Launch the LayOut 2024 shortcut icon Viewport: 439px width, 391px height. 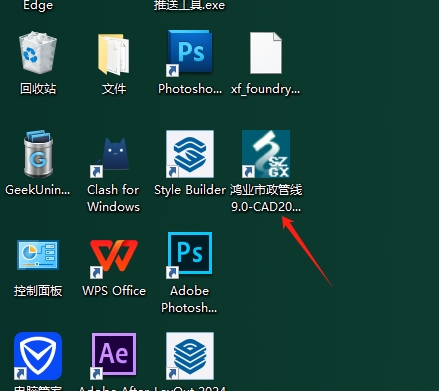click(190, 356)
